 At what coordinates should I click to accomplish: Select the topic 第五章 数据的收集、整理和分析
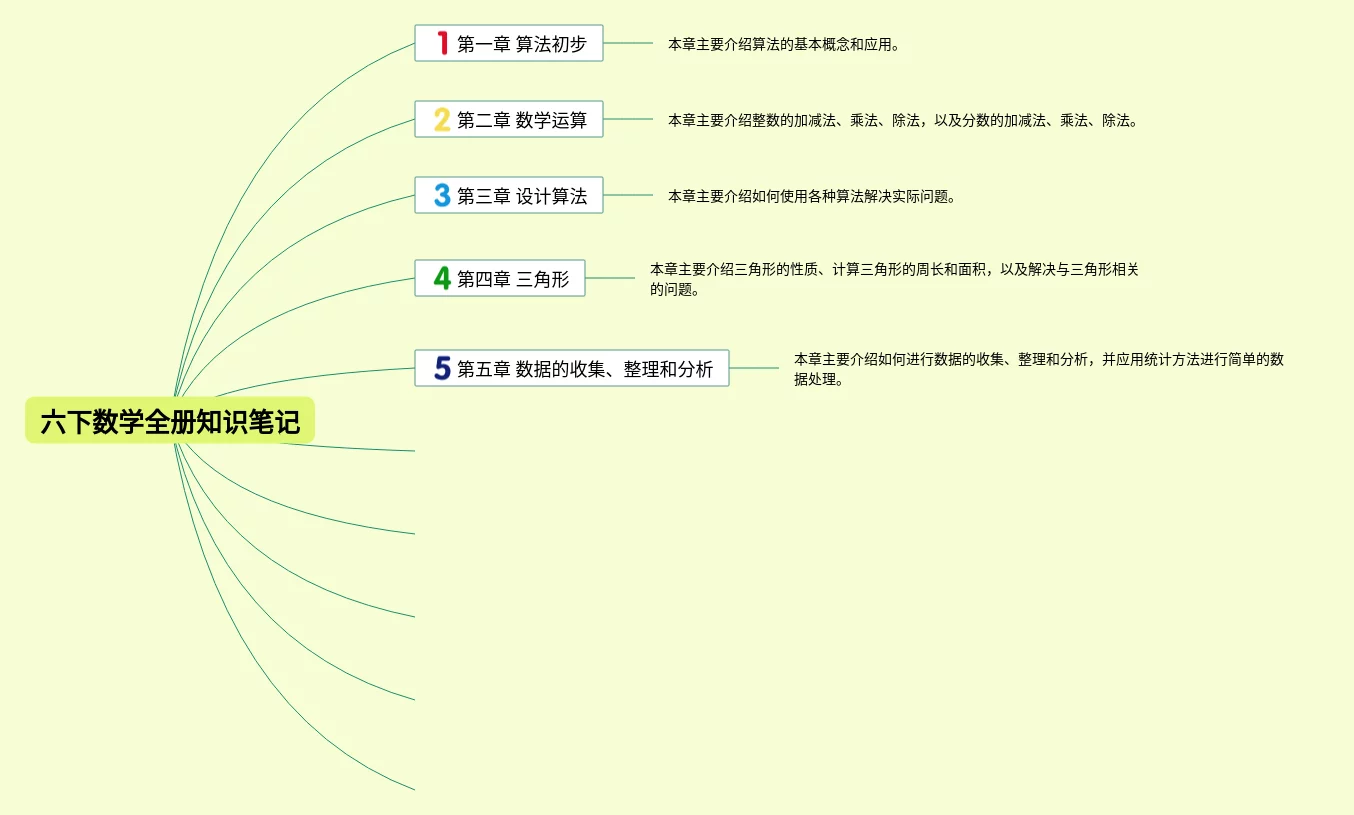572,368
